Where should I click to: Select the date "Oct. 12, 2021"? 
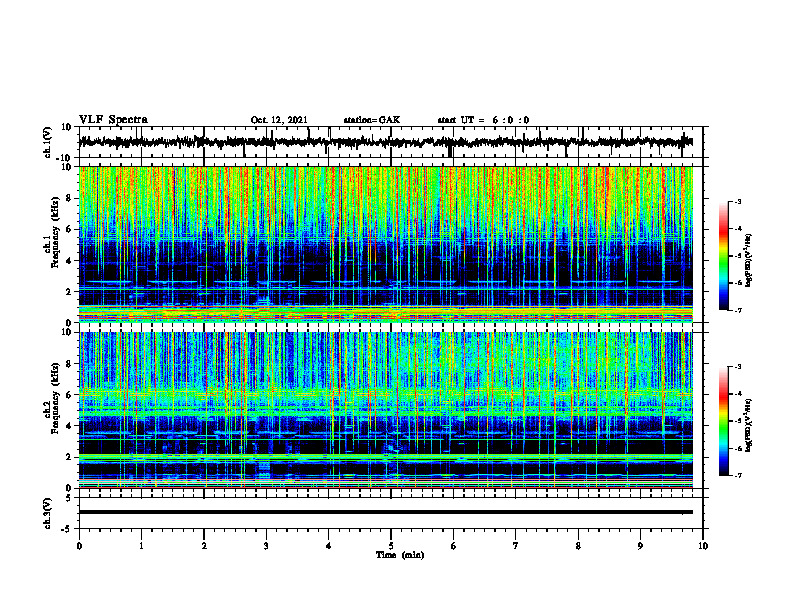click(x=279, y=120)
